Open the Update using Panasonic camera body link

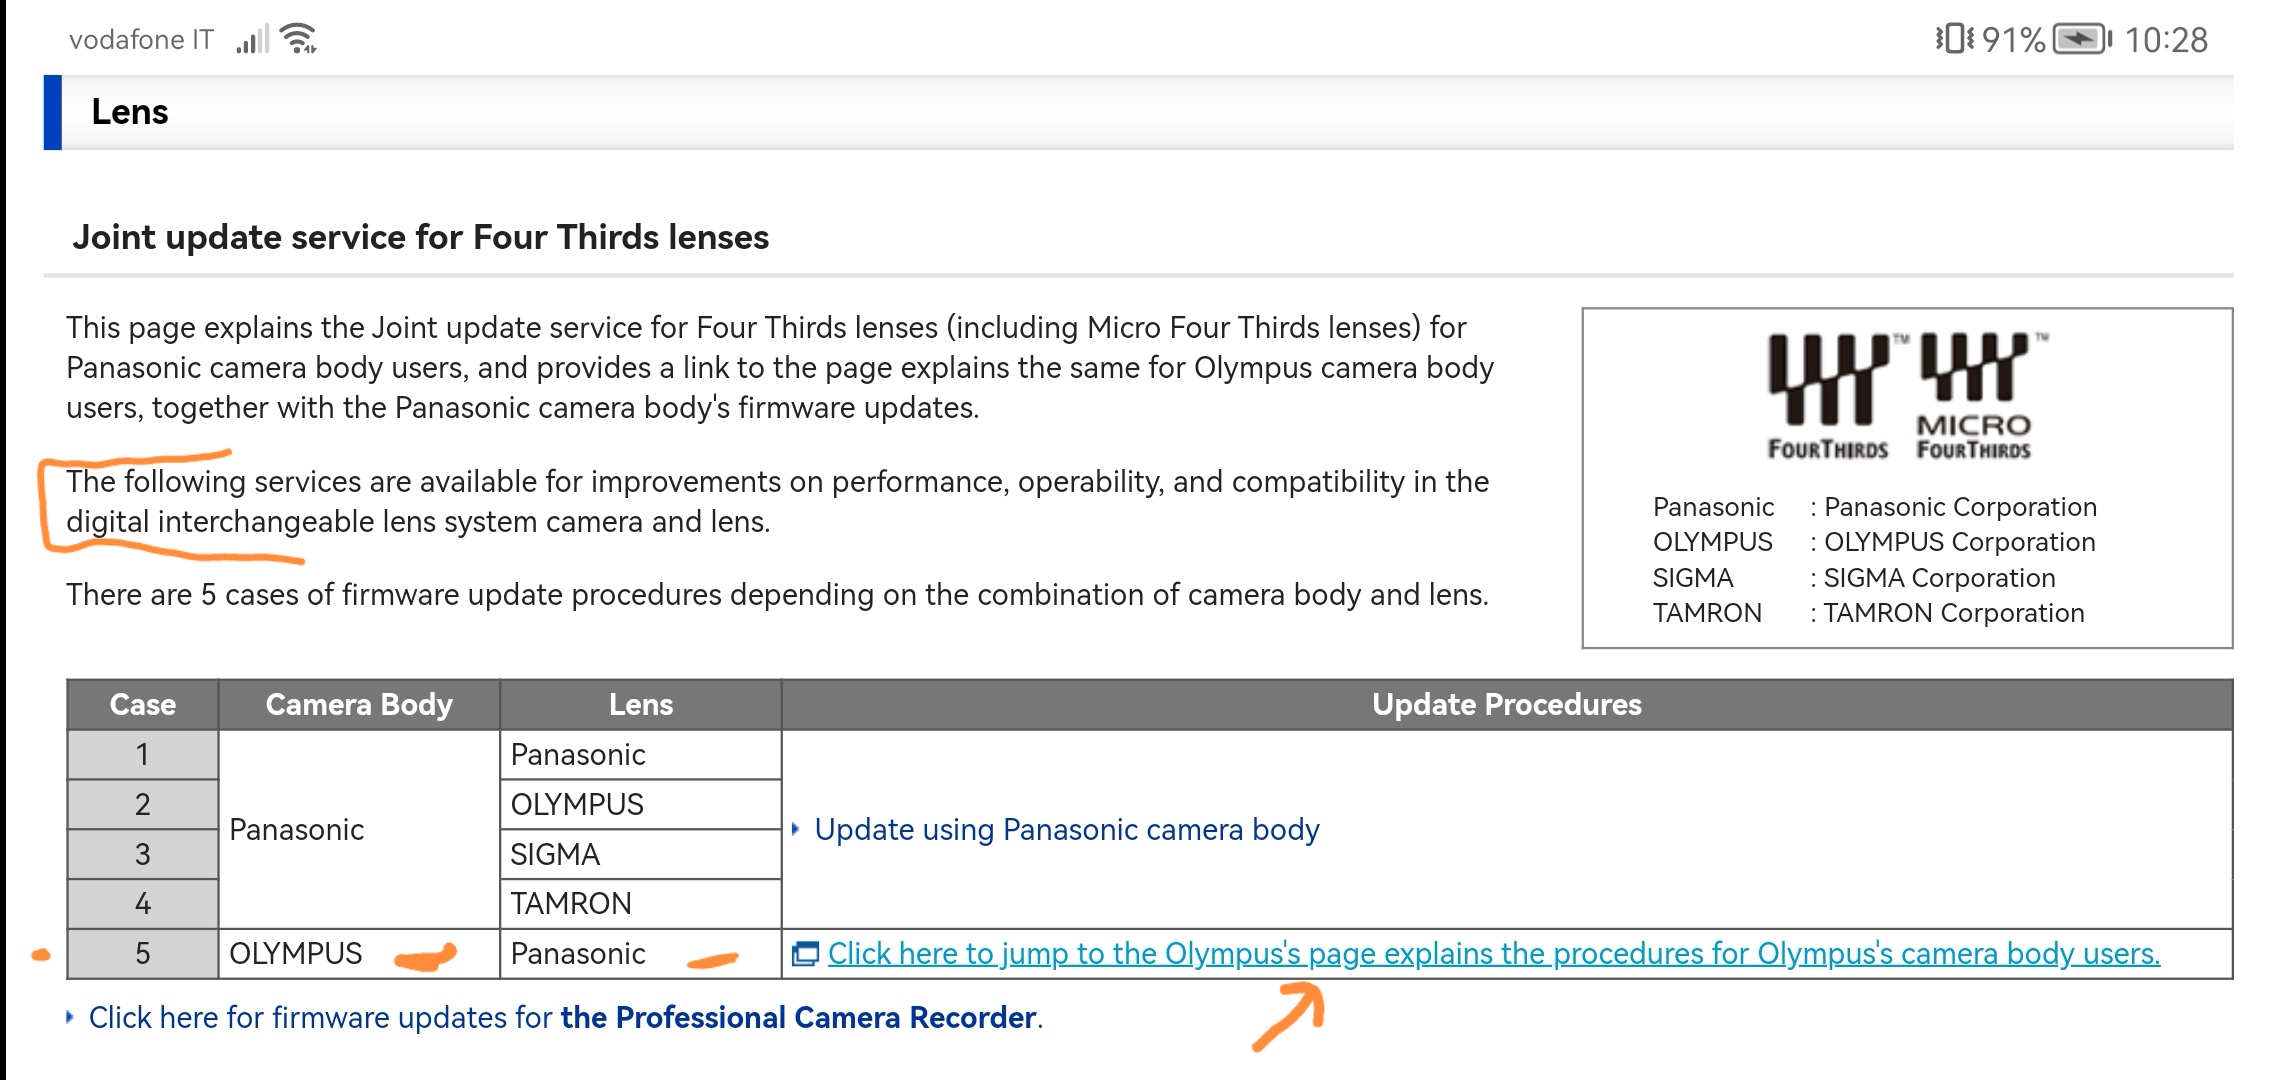tap(1066, 829)
